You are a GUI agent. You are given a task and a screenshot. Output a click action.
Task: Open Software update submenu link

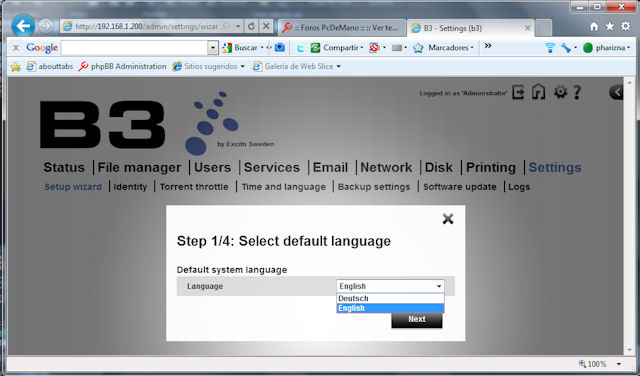(x=460, y=187)
